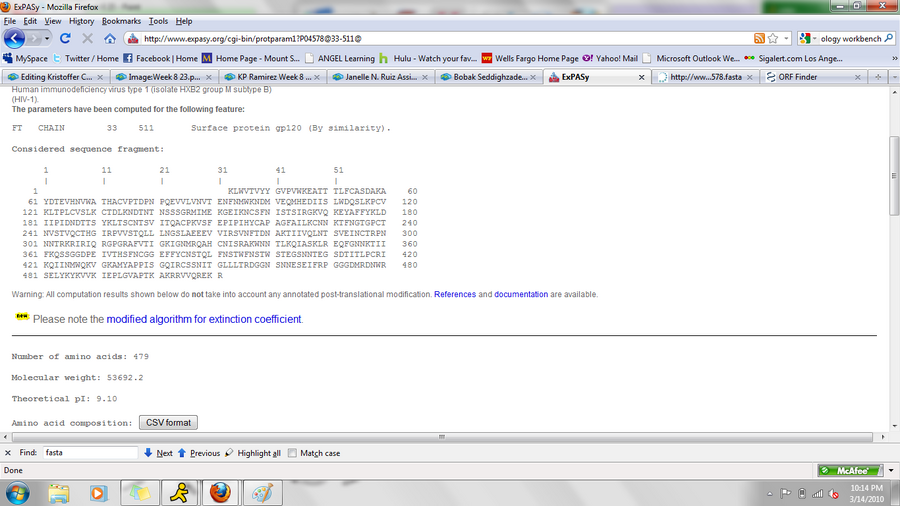Viewport: 900px width, 506px height.
Task: Open Firefox from the Windows taskbar
Action: tap(220, 493)
